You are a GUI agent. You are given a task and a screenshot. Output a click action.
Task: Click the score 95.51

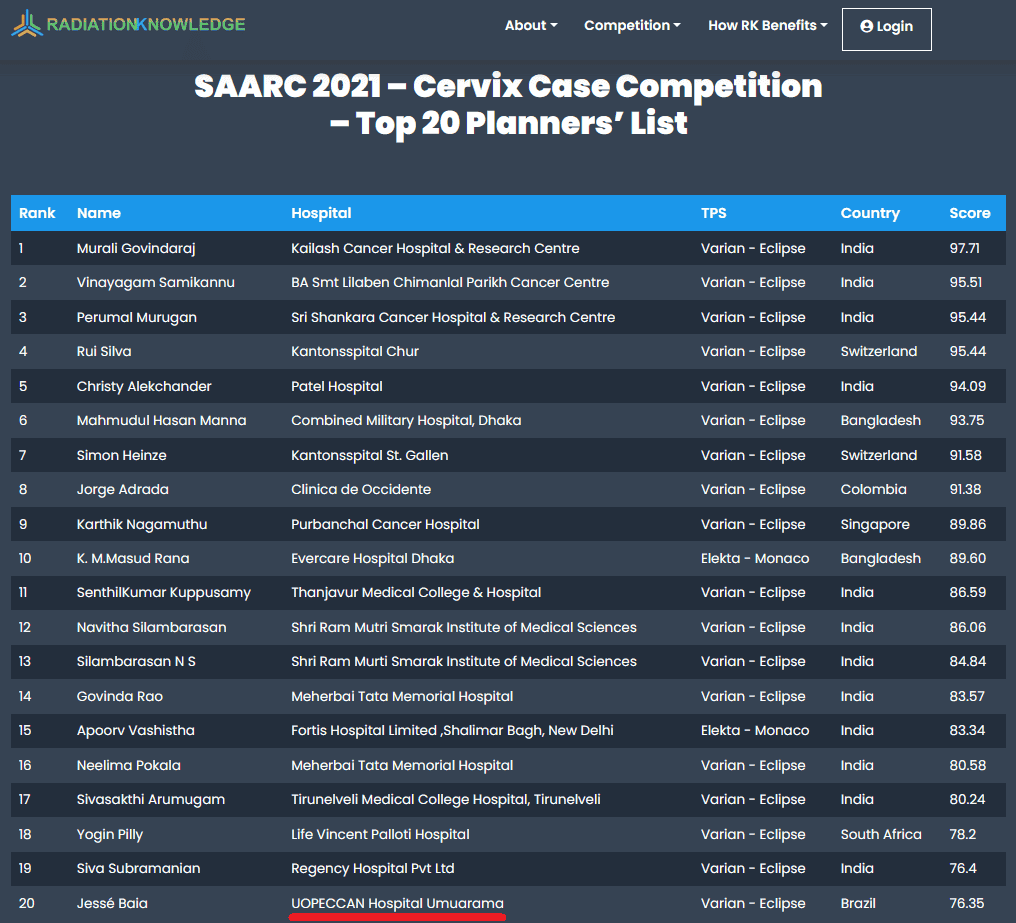click(x=965, y=283)
